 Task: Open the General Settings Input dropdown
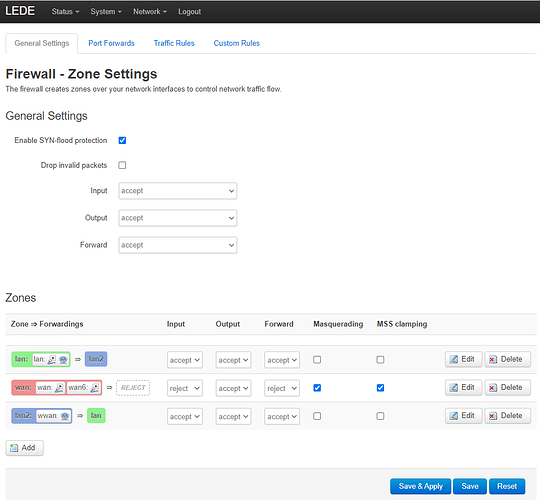tap(178, 191)
